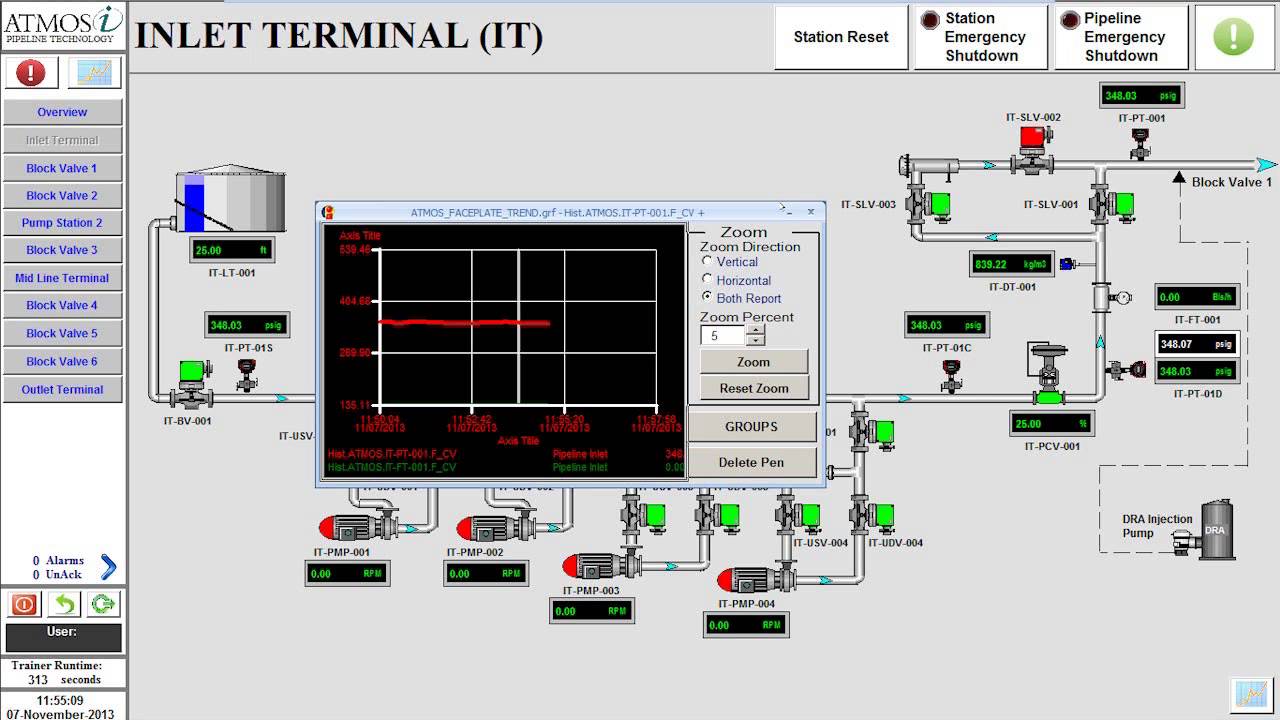The image size is (1280, 720).
Task: Click the Hist.ATMOS.IT-FT-001.F_CV pen legend
Action: tap(392, 467)
